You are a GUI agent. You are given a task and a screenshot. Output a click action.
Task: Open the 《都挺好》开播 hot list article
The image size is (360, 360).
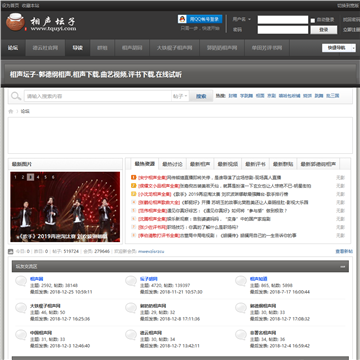pyautogui.click(x=245, y=202)
